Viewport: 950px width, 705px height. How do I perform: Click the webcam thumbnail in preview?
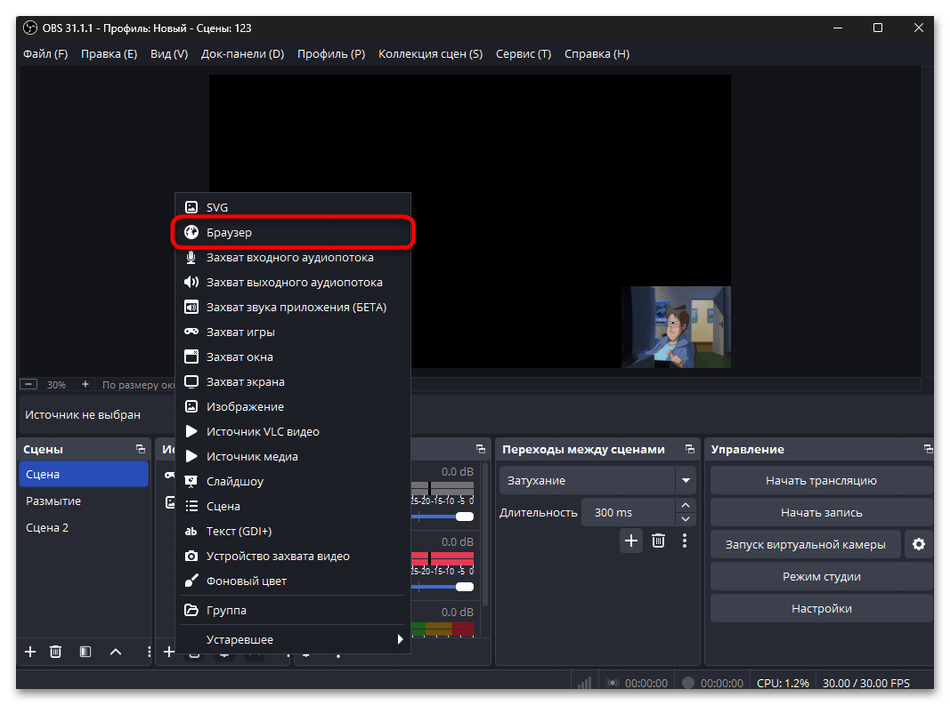[676, 327]
